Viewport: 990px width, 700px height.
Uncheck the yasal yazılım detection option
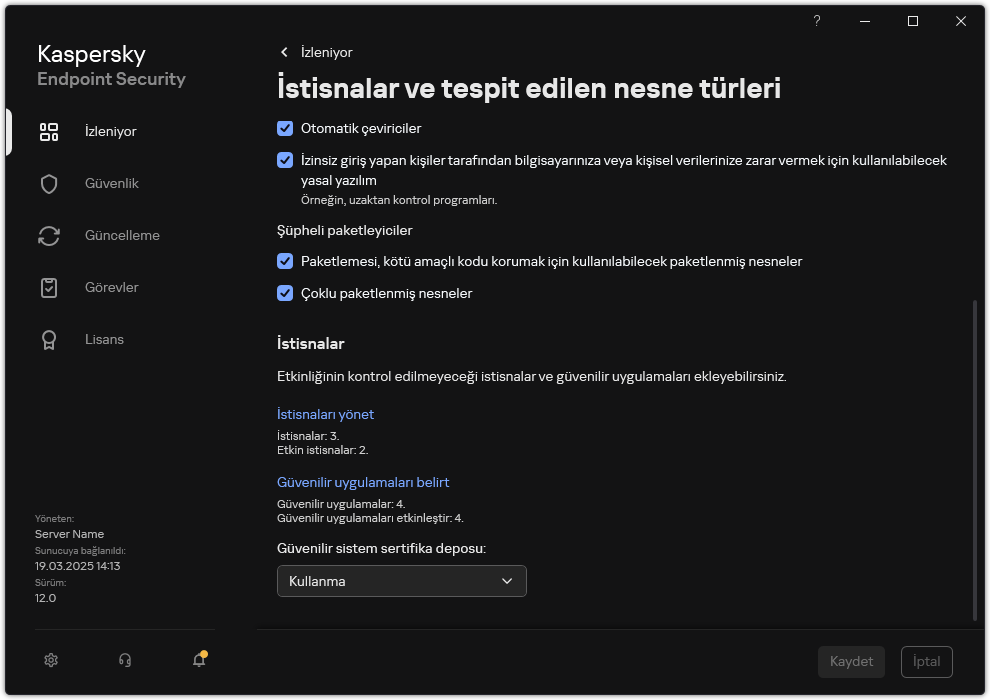tap(283, 161)
